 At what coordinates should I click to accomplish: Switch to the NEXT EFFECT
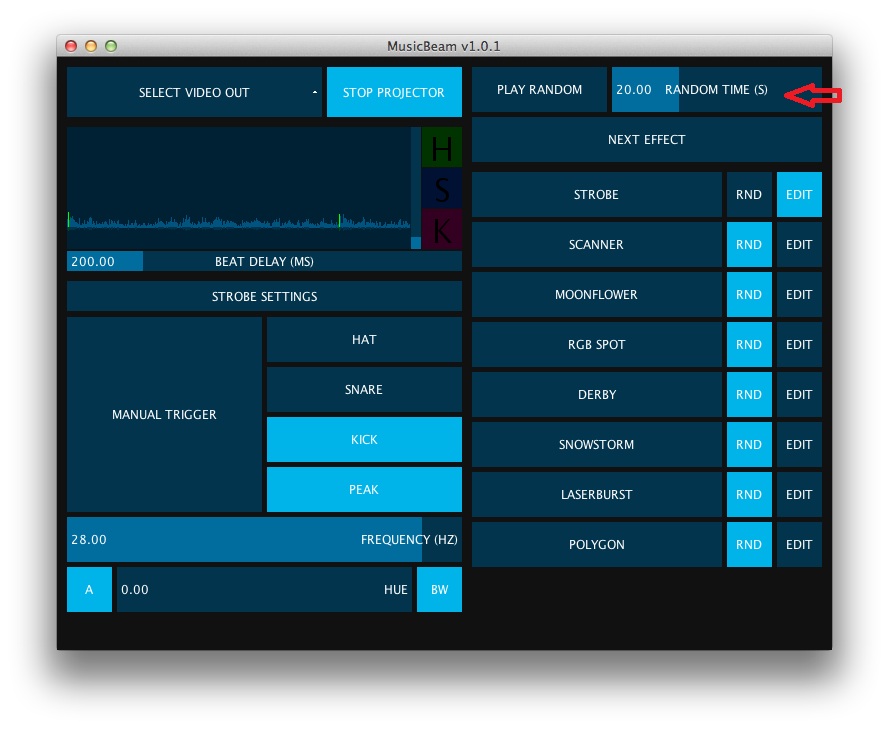tap(646, 139)
